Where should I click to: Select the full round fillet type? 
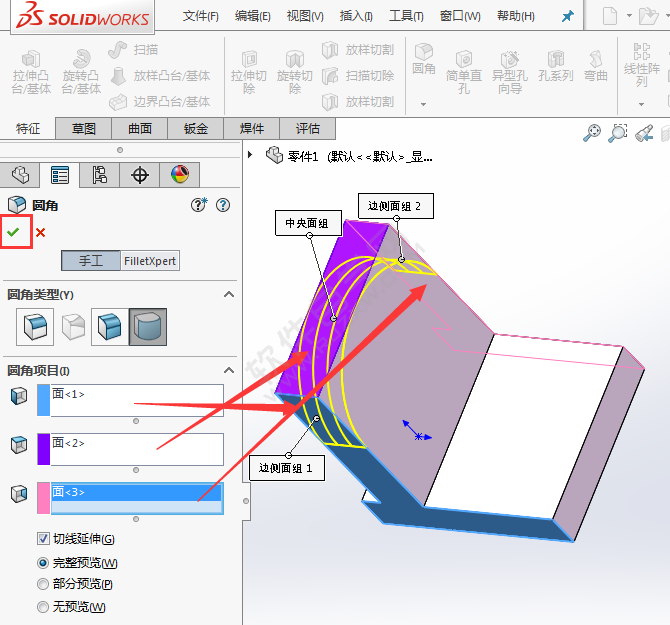[x=148, y=327]
